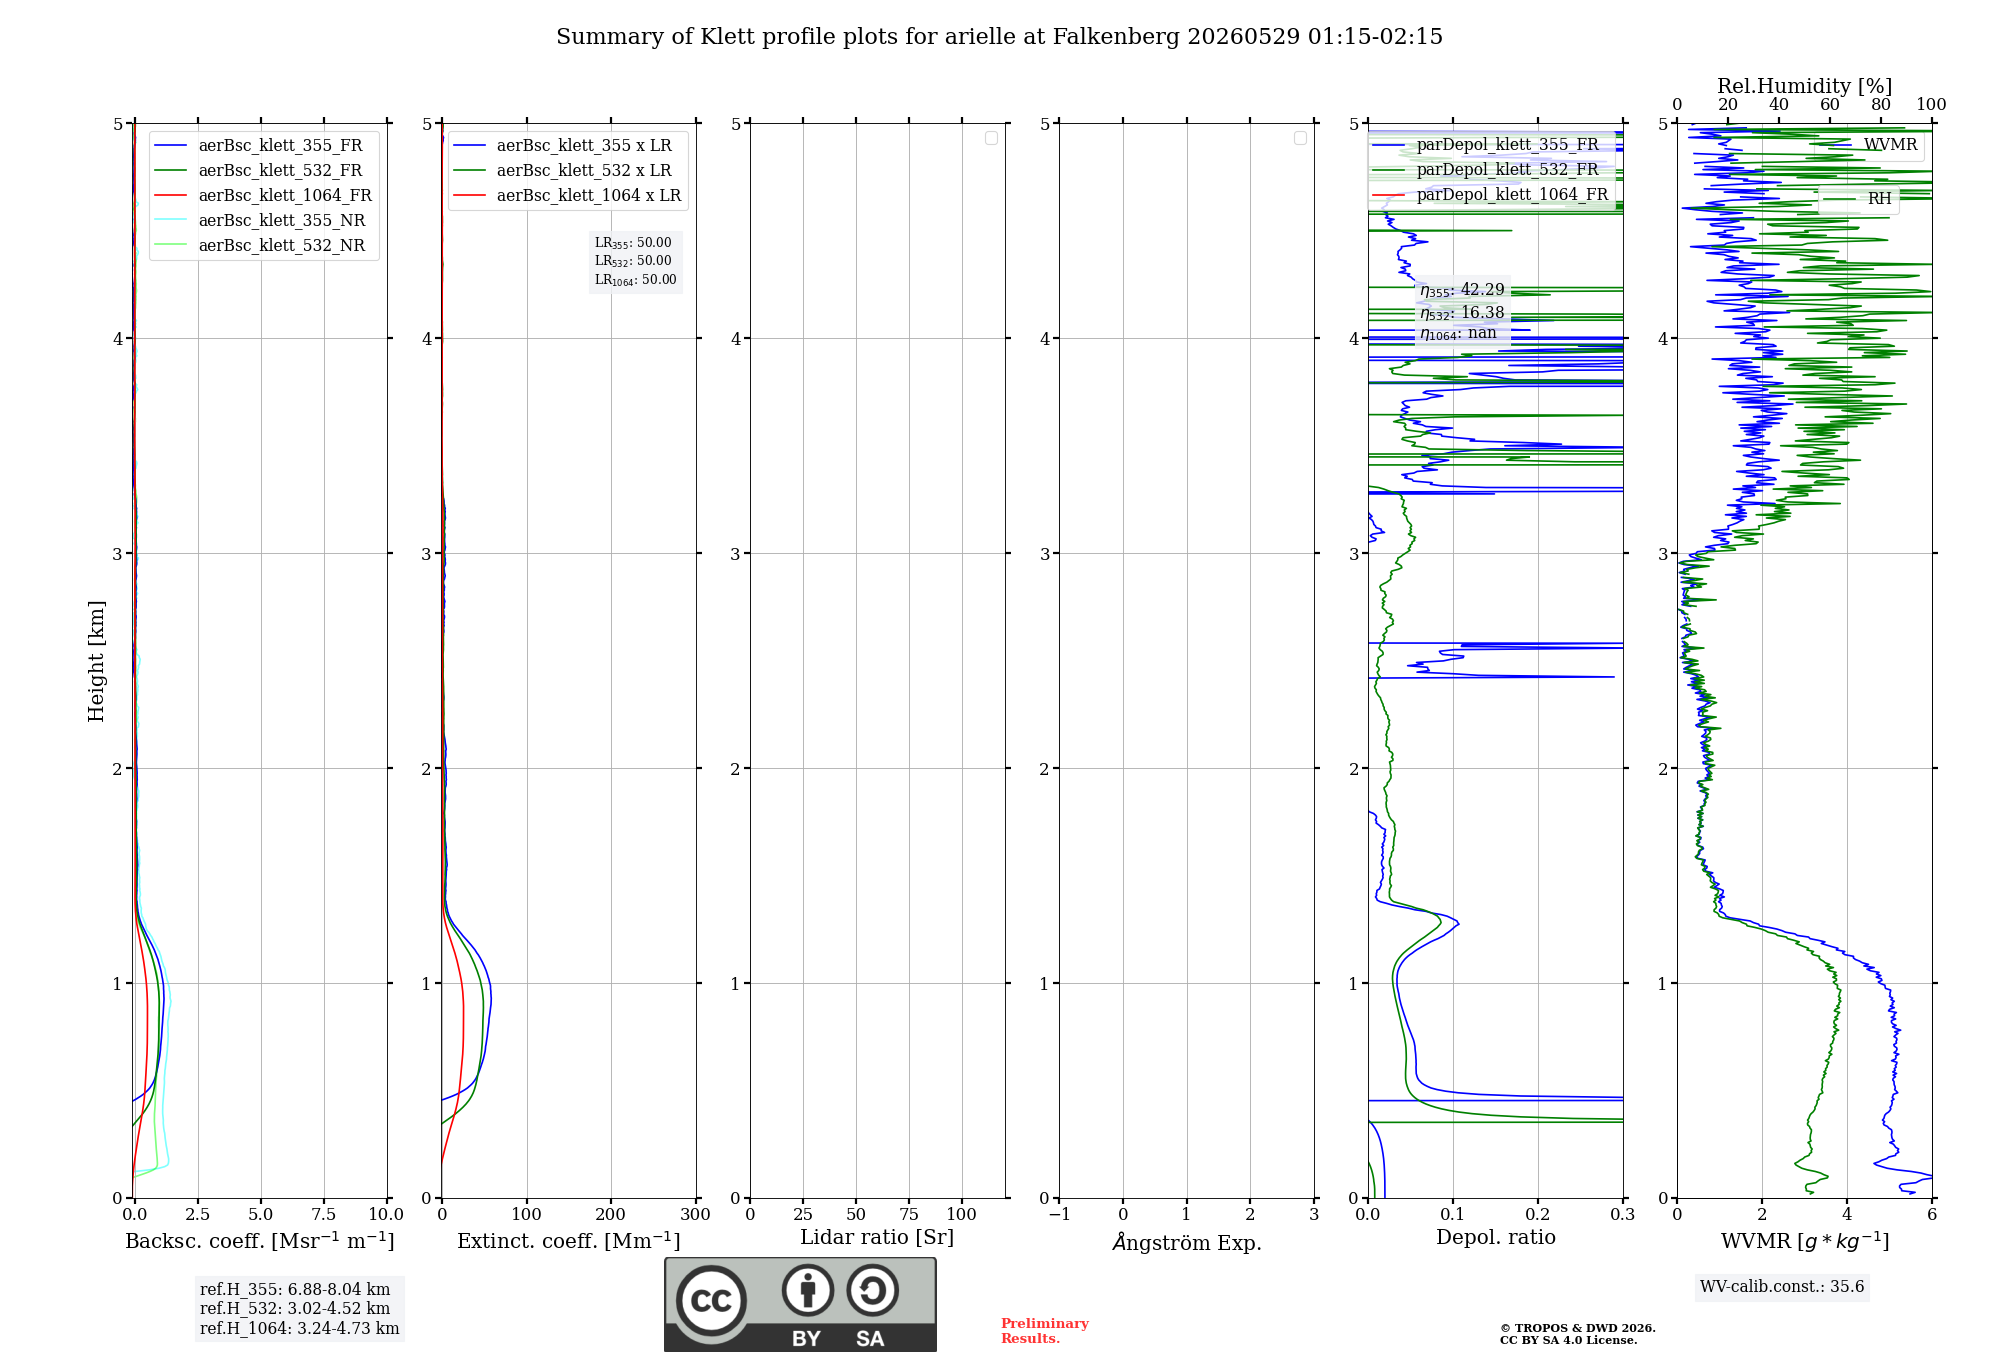
Task: Click legend entry aerBsc_klett_1064_FR
Action: point(264,195)
